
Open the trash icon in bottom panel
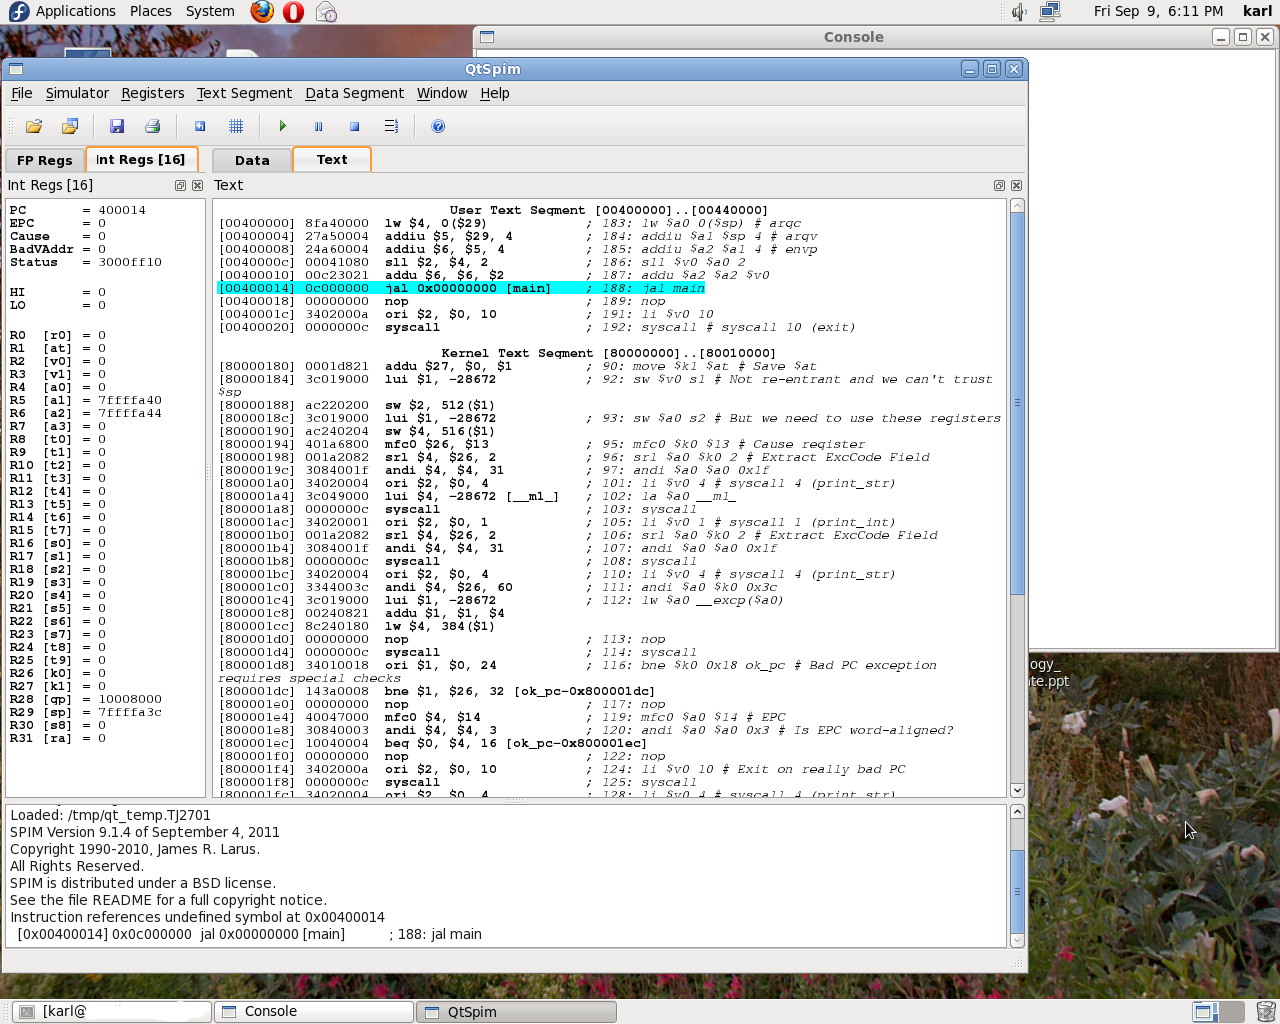pos(1266,1012)
